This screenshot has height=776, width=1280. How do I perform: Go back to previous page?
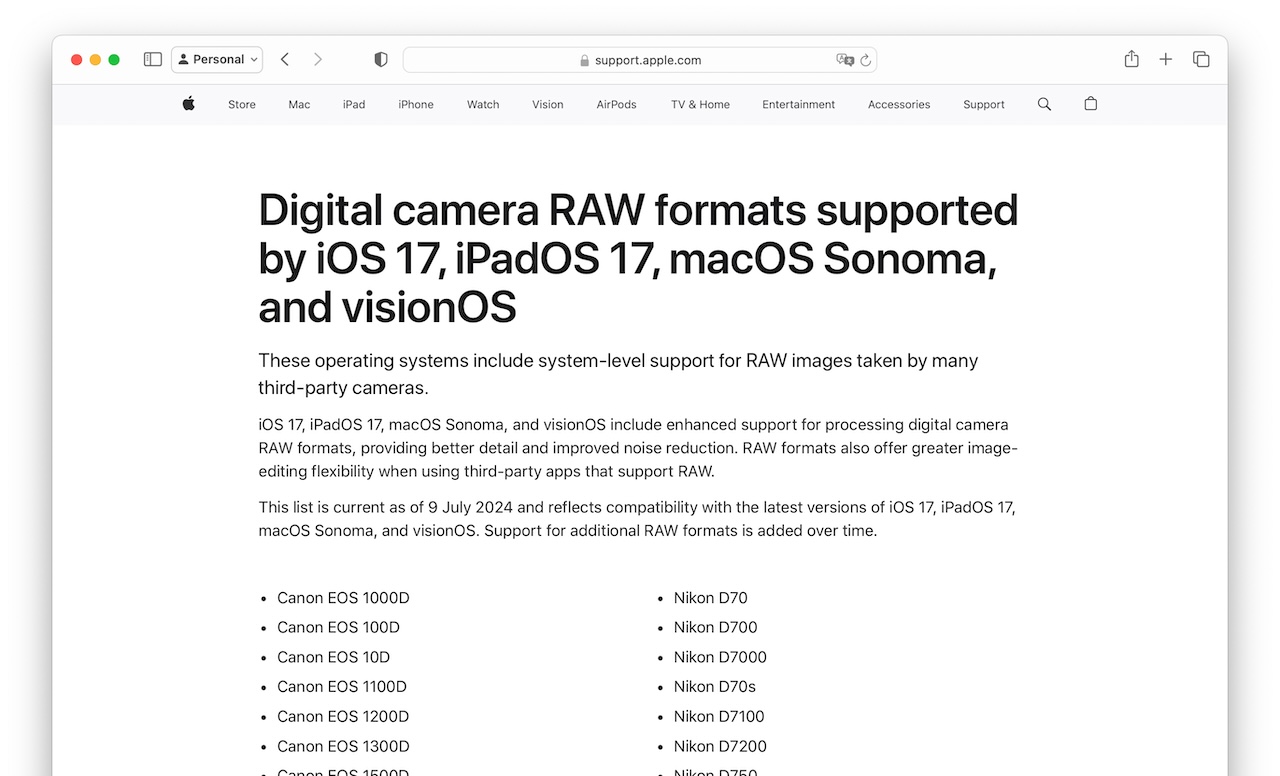(x=285, y=60)
